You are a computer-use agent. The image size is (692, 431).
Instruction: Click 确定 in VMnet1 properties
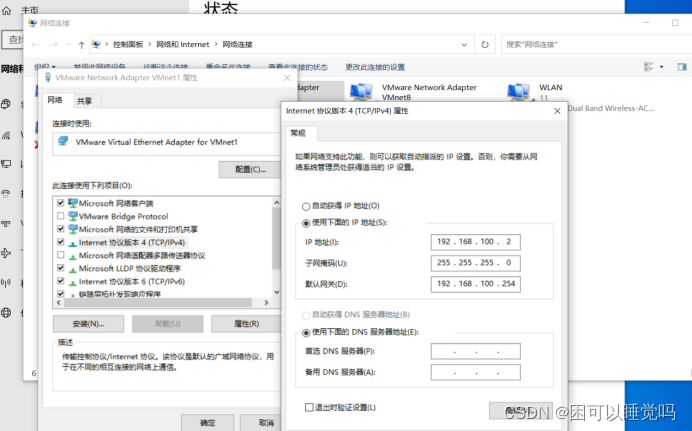(x=207, y=423)
